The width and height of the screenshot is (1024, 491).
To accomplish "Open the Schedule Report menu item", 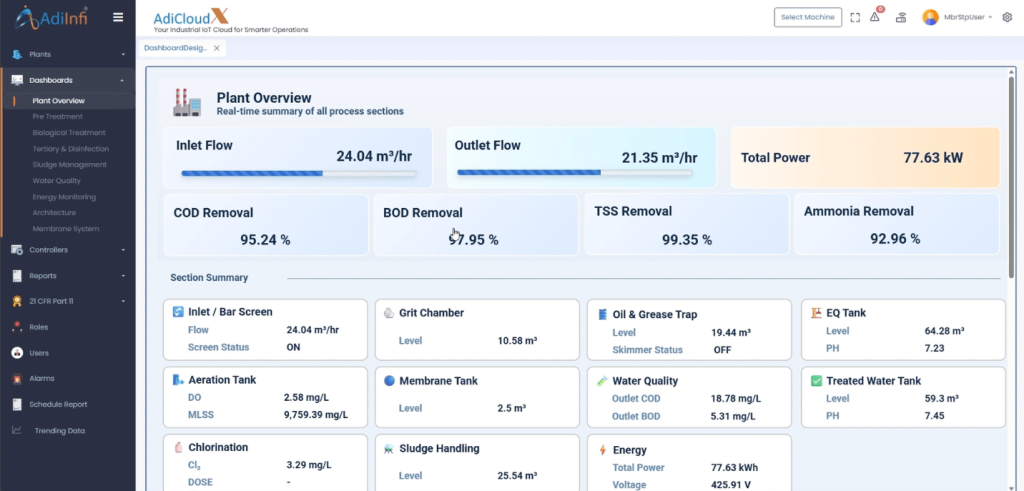I will pyautogui.click(x=58, y=404).
